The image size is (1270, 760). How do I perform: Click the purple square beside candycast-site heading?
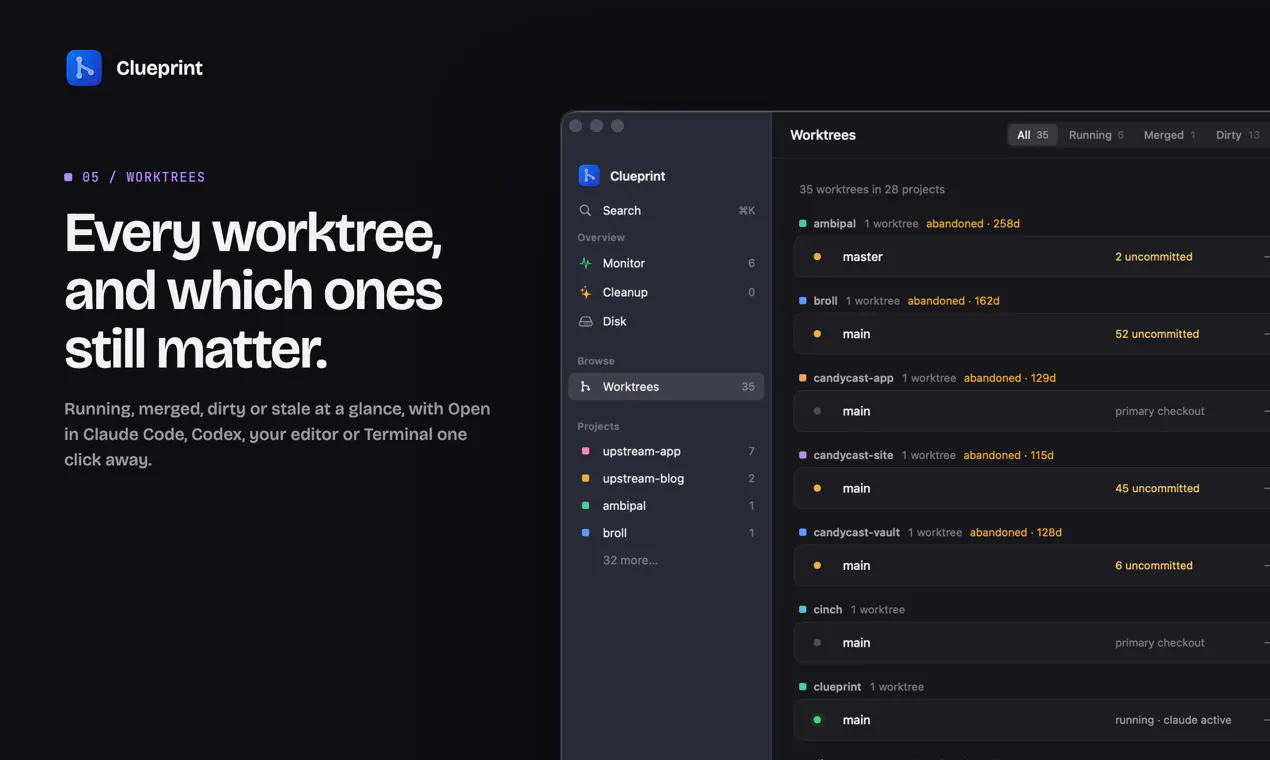pyautogui.click(x=803, y=455)
